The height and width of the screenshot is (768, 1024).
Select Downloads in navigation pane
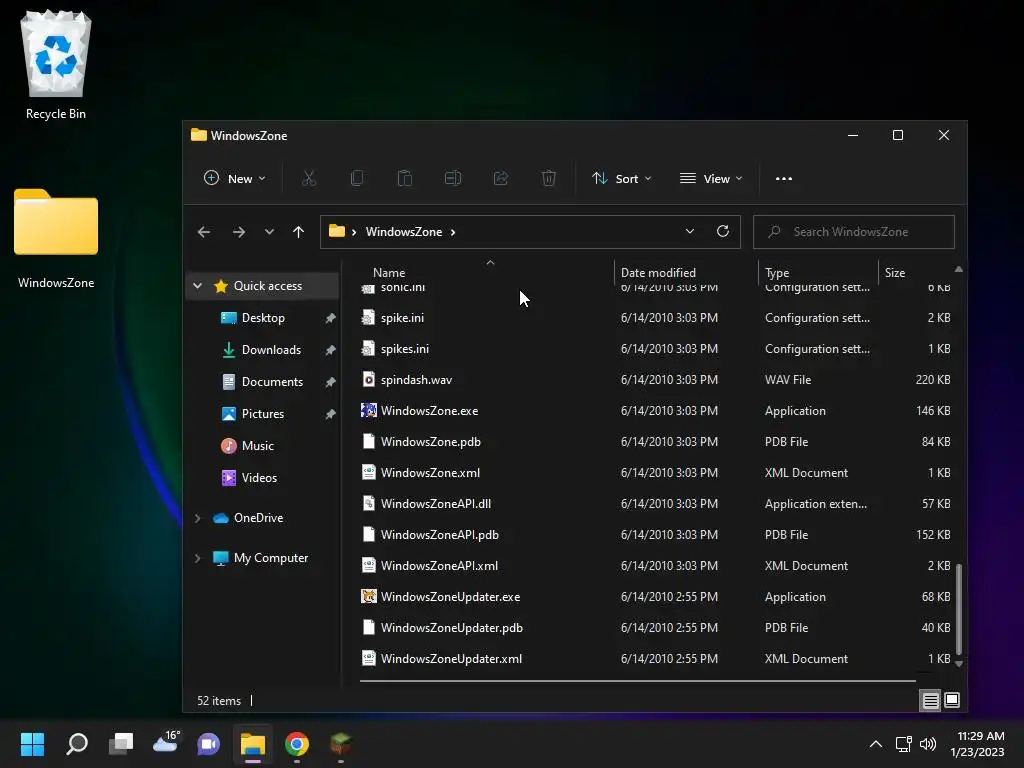tap(271, 350)
